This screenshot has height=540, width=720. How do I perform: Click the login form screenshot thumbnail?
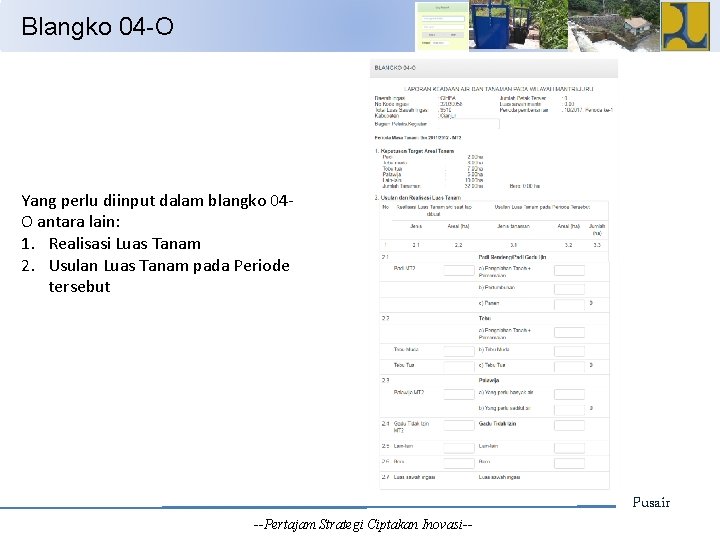coord(442,26)
